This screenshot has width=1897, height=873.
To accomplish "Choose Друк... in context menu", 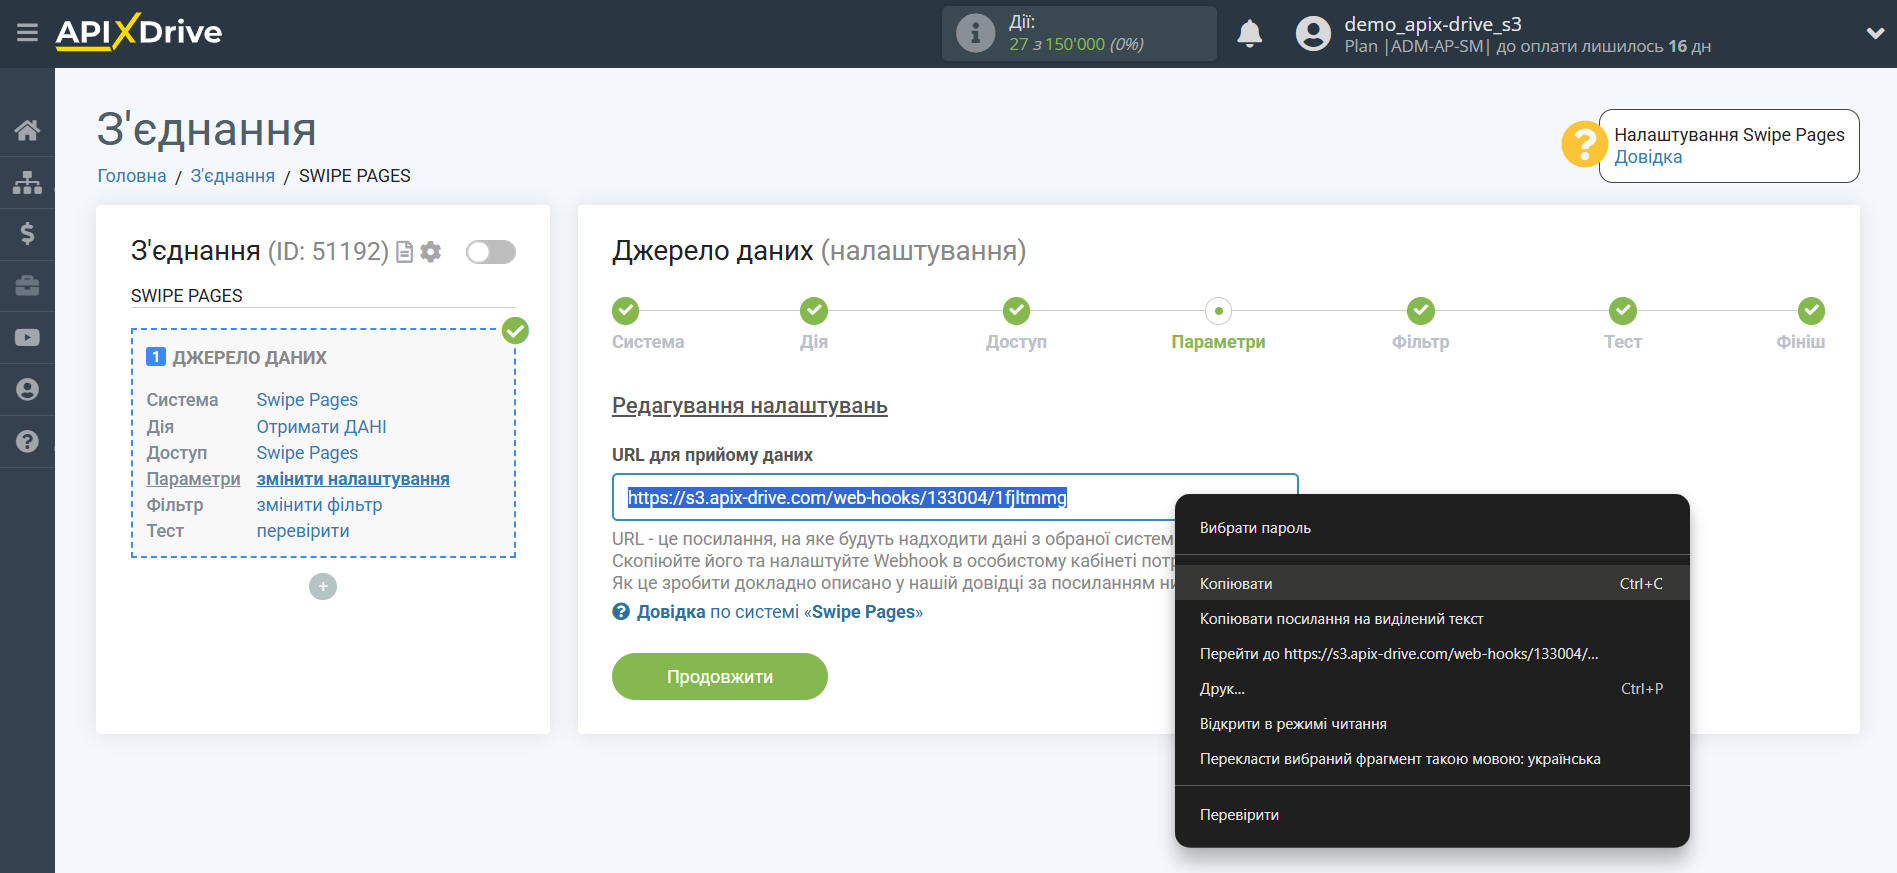I will (x=1432, y=689).
